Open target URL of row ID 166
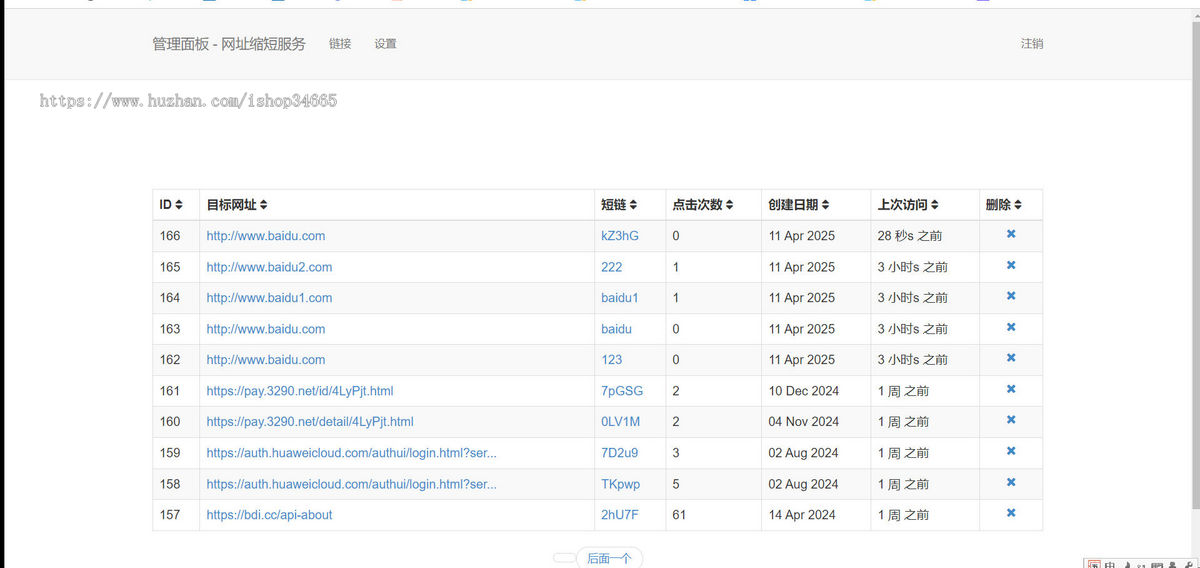 [266, 236]
